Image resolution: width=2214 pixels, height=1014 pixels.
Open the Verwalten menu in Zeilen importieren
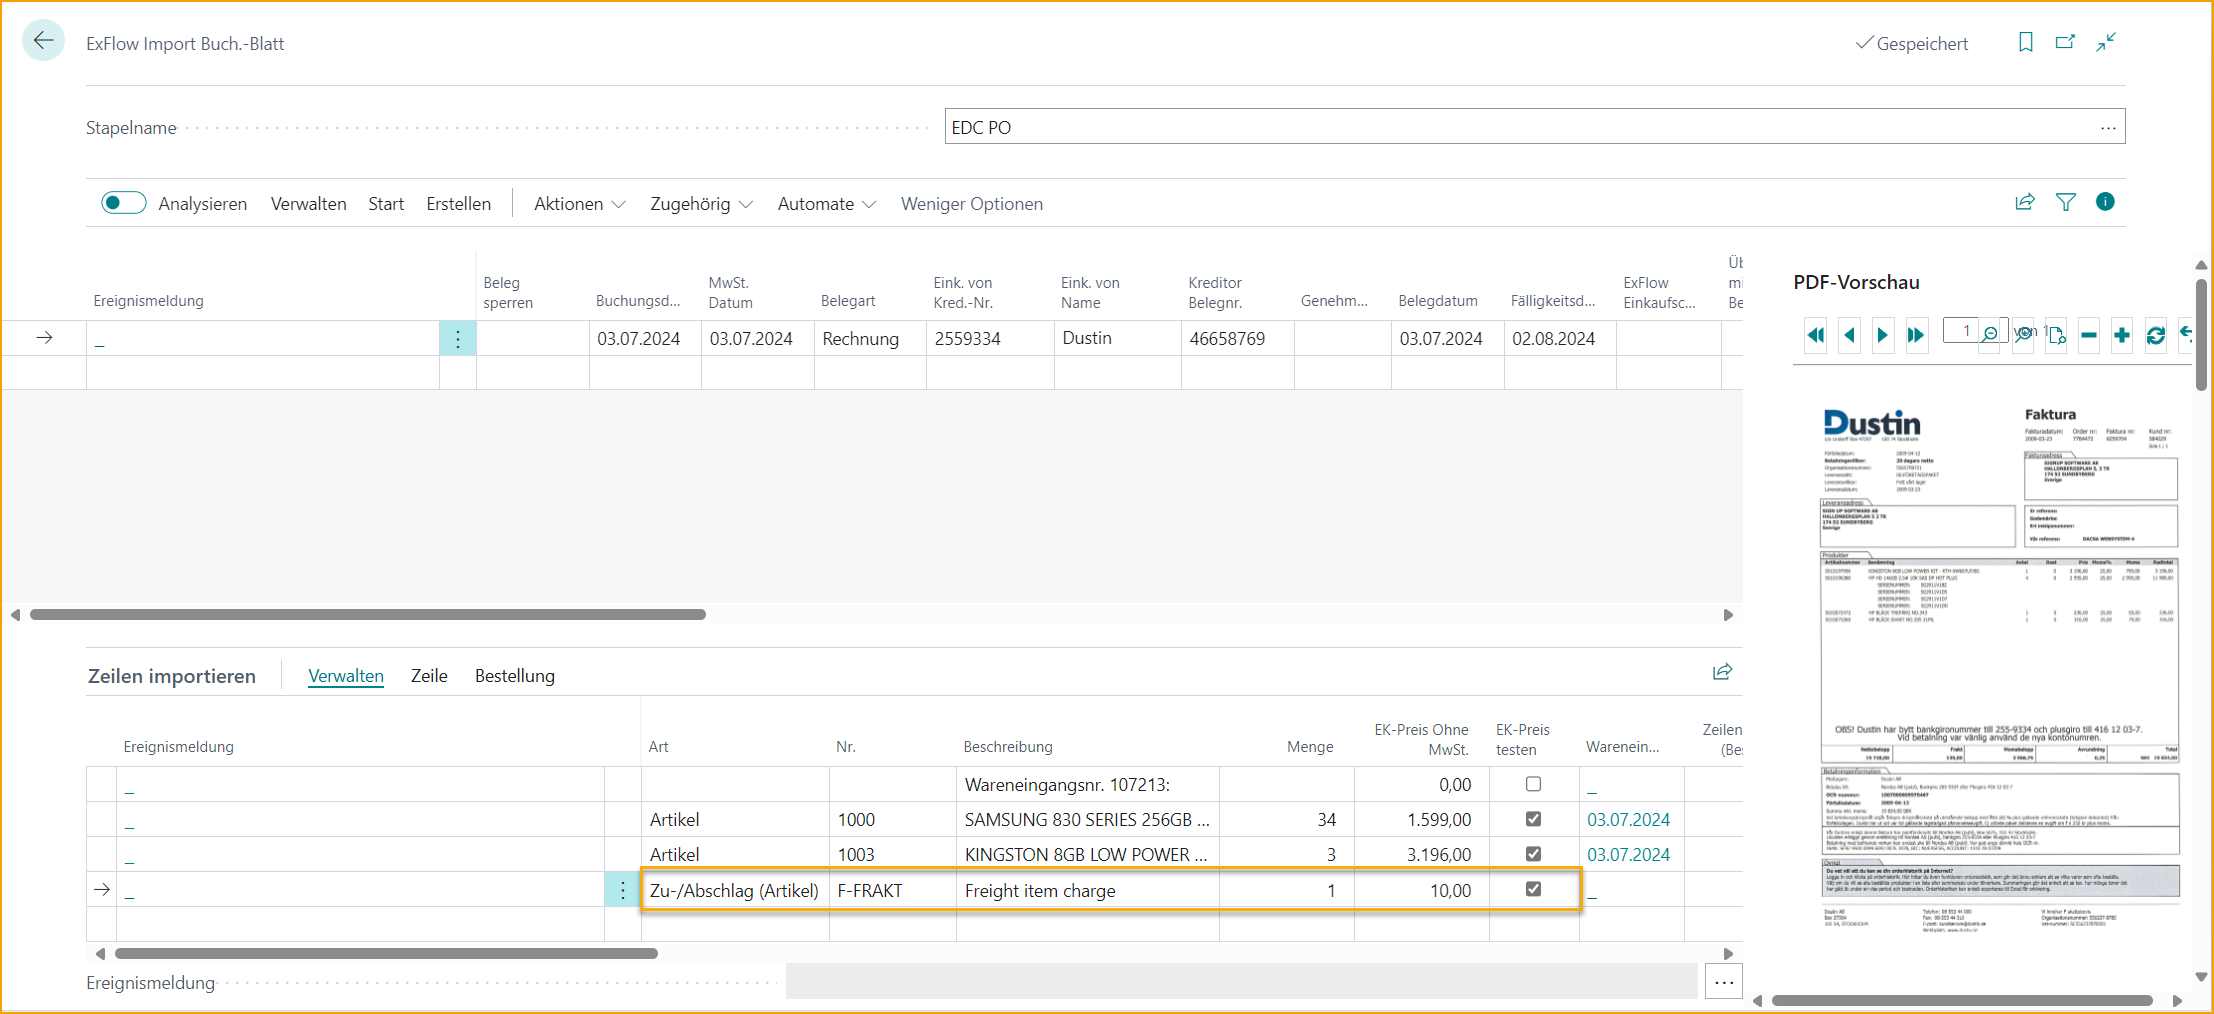point(345,676)
